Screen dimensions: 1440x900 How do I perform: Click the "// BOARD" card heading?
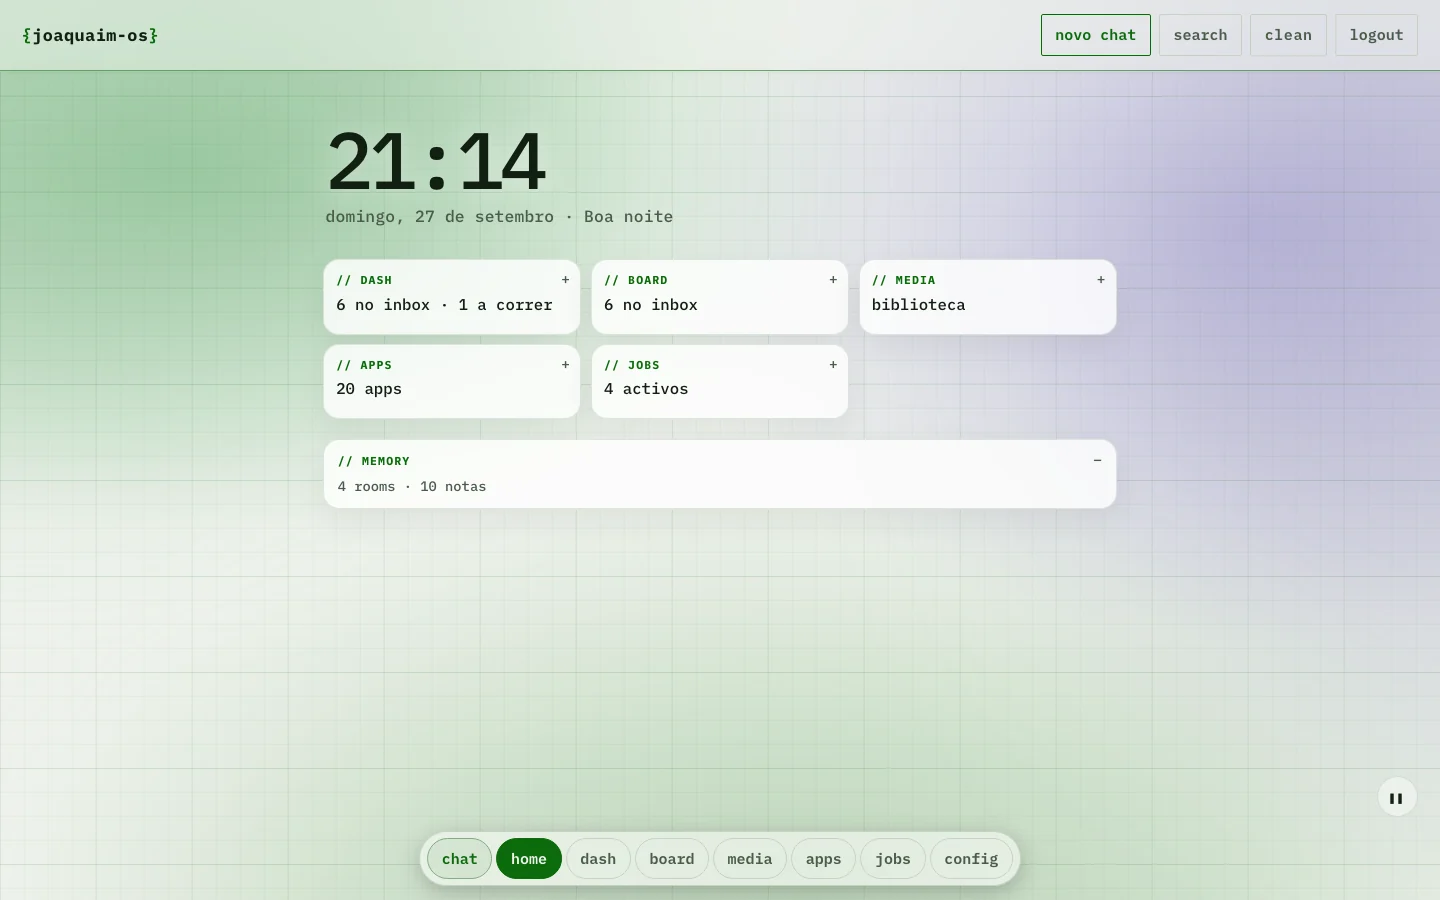coord(636,280)
